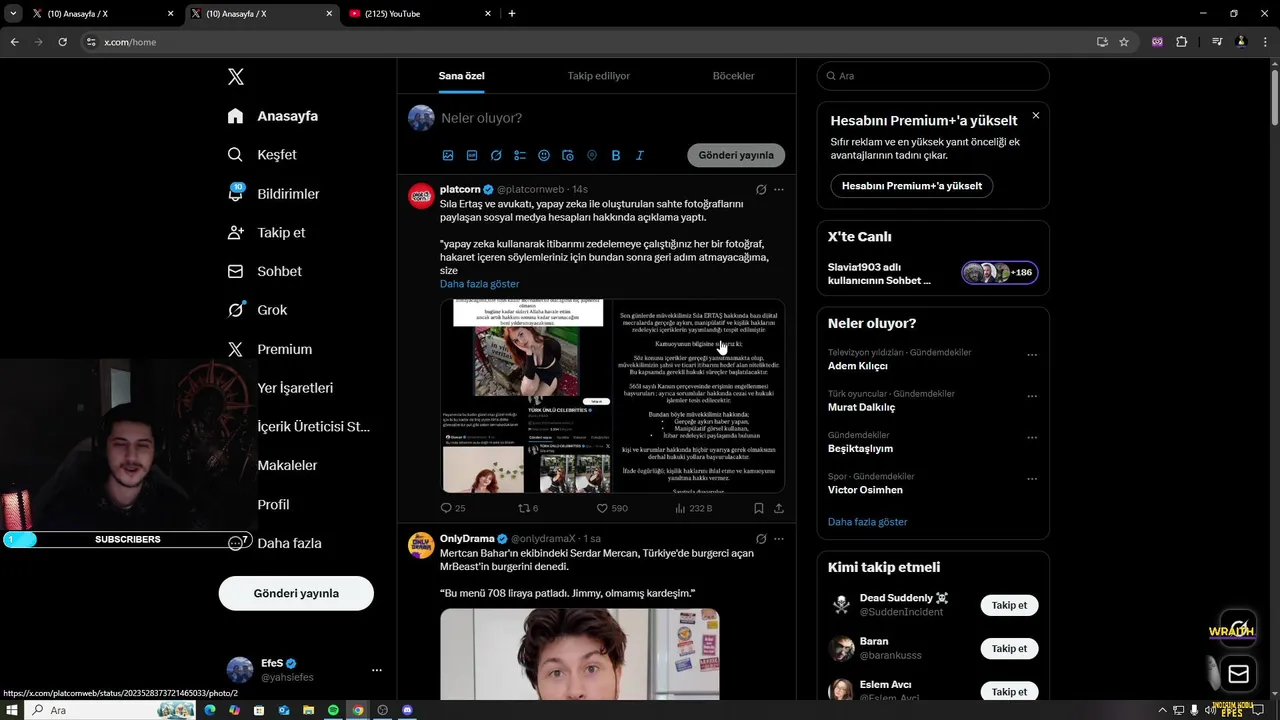Screen dimensions: 1280x720
Task: Open emoji picker in composer
Action: point(544,156)
